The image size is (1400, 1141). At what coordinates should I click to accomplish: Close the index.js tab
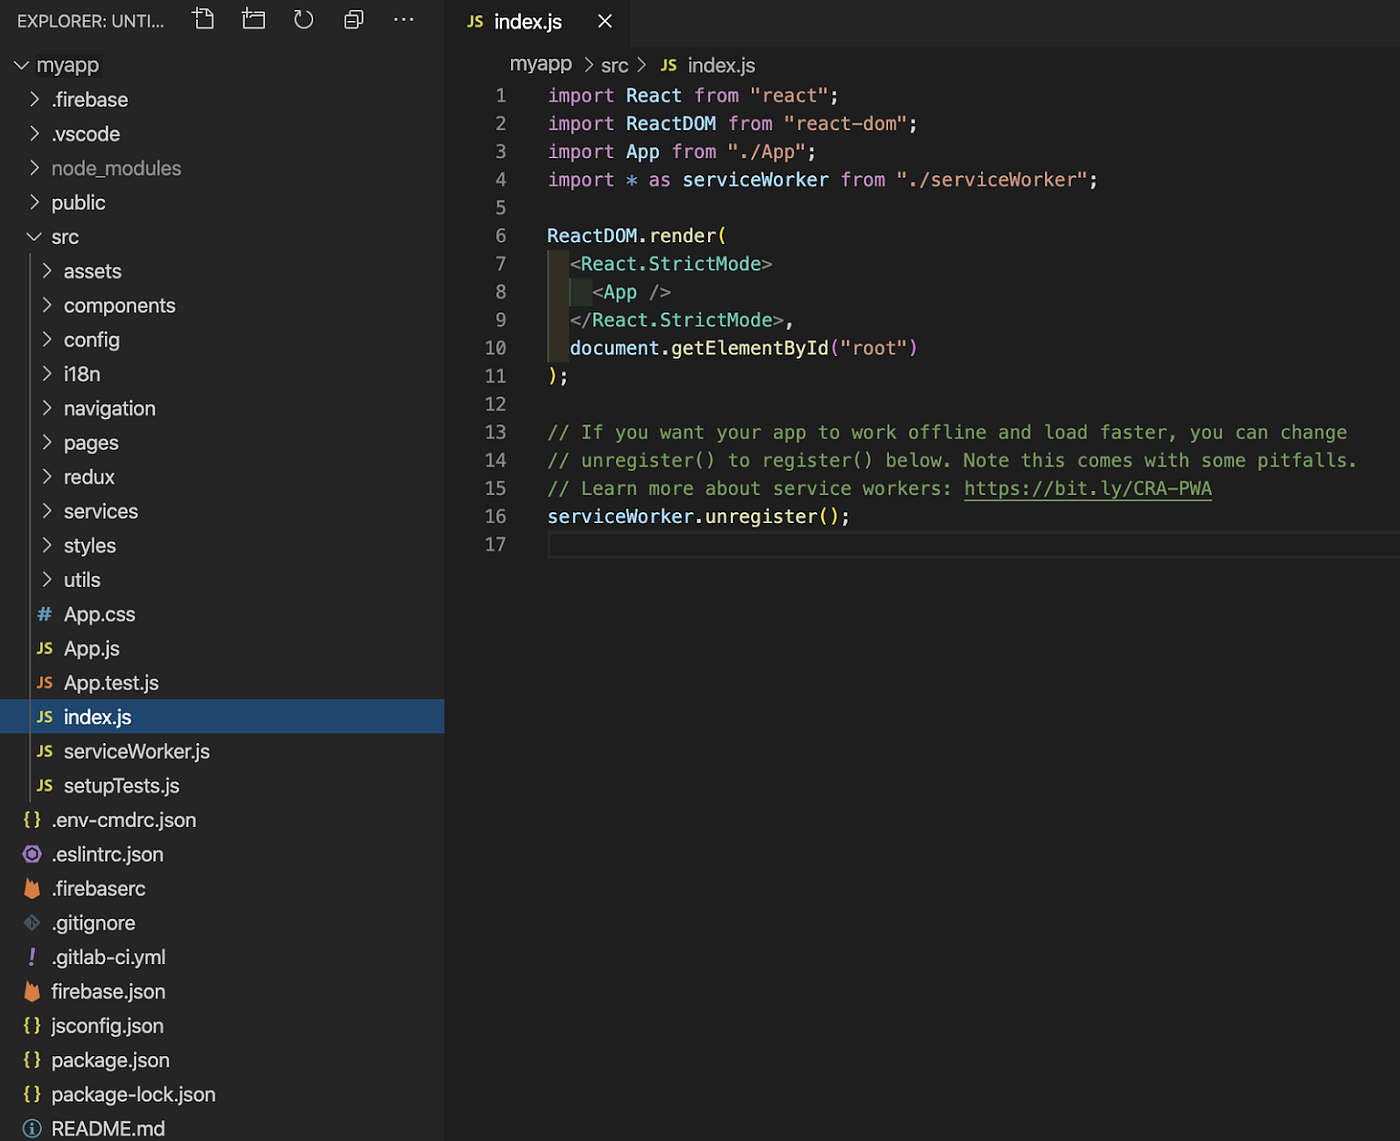(x=604, y=20)
